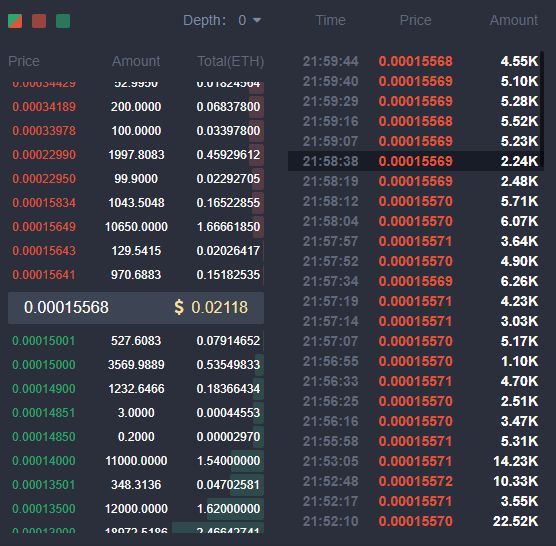Image resolution: width=556 pixels, height=546 pixels.
Task: Select the trade at 21:57:57
Action: point(416,241)
